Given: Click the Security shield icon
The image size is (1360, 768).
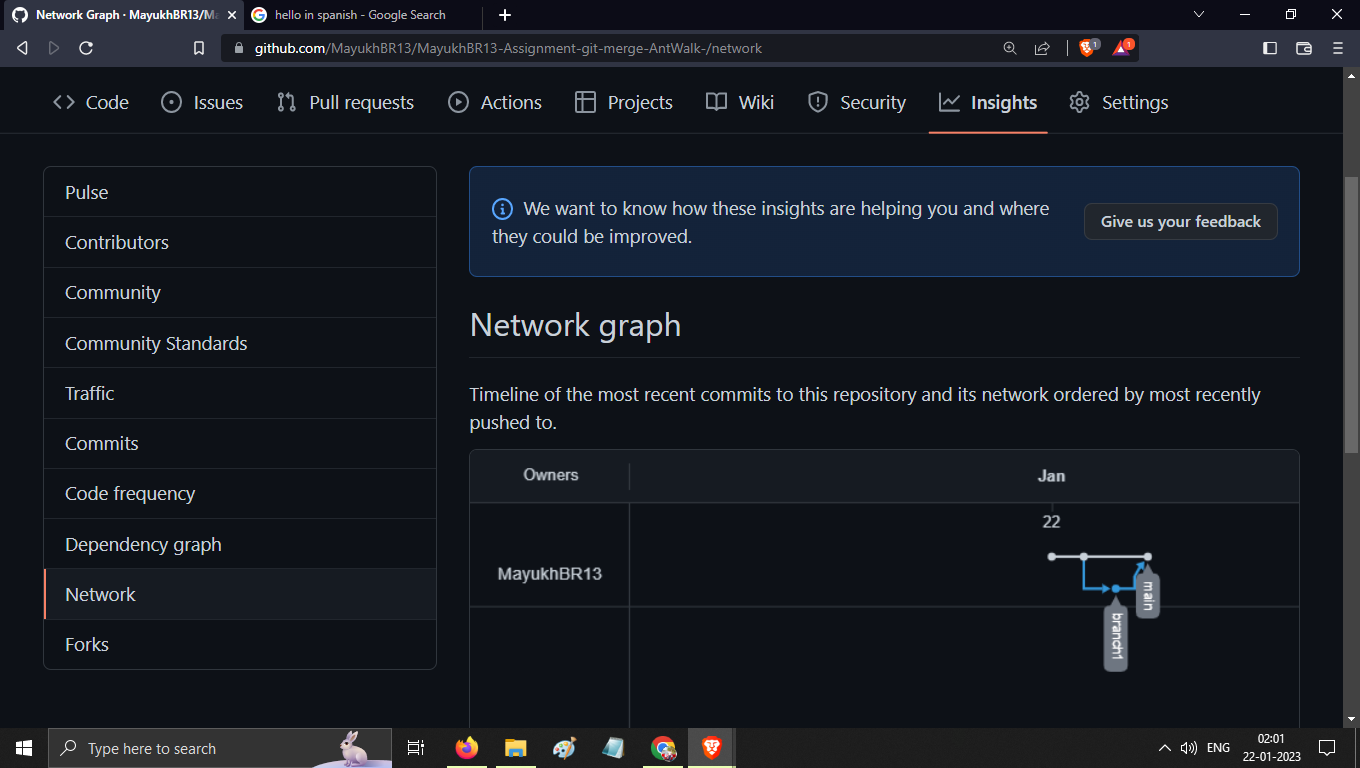Looking at the screenshot, I should 818,101.
